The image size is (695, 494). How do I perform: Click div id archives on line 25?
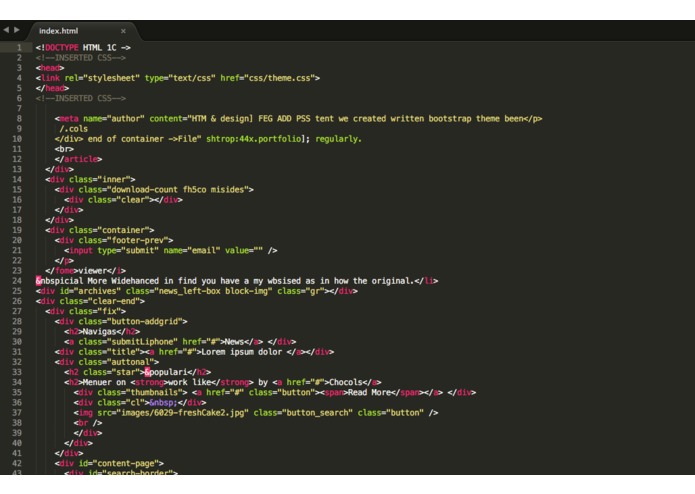pyautogui.click(x=197, y=291)
